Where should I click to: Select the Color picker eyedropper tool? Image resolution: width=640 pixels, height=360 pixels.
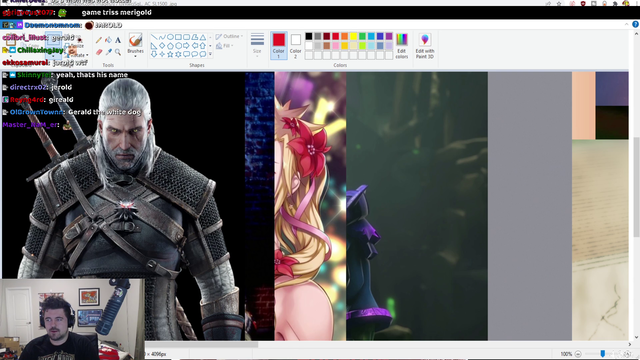pos(109,52)
